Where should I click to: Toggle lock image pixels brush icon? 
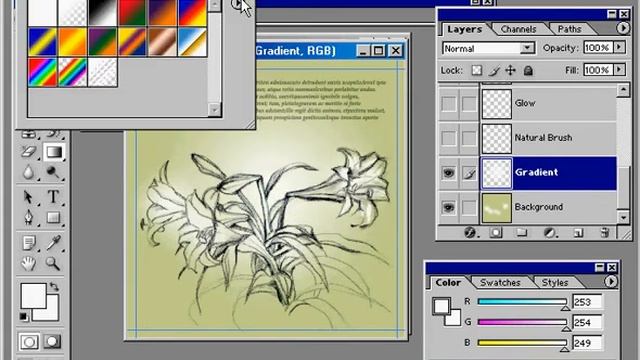point(494,71)
